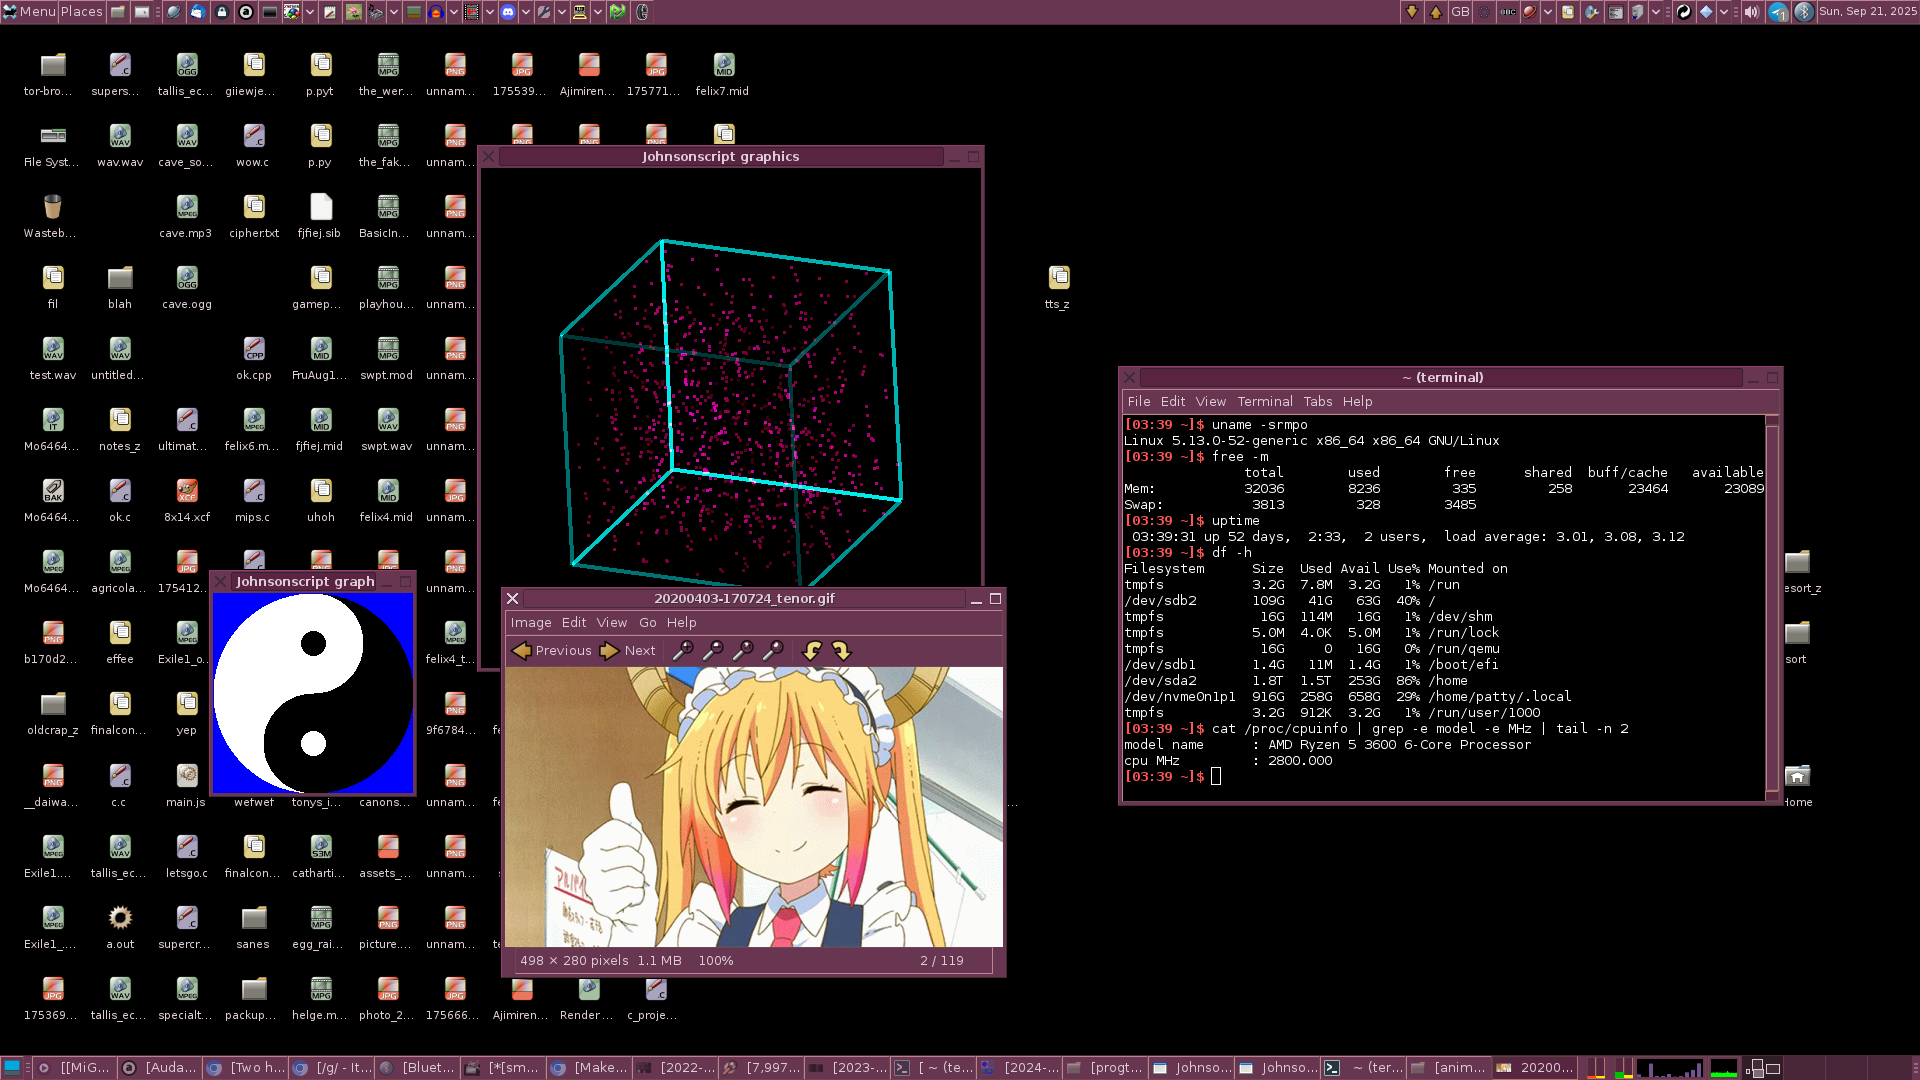
Task: Click the date Sun, Sep 21, 2025 clock
Action: [x=1868, y=11]
